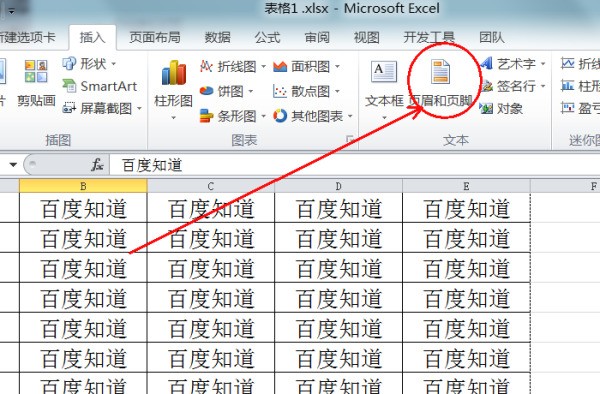The width and height of the screenshot is (600, 394).
Task: Select first-row 百度知道 cell in column B
Action: point(83,208)
